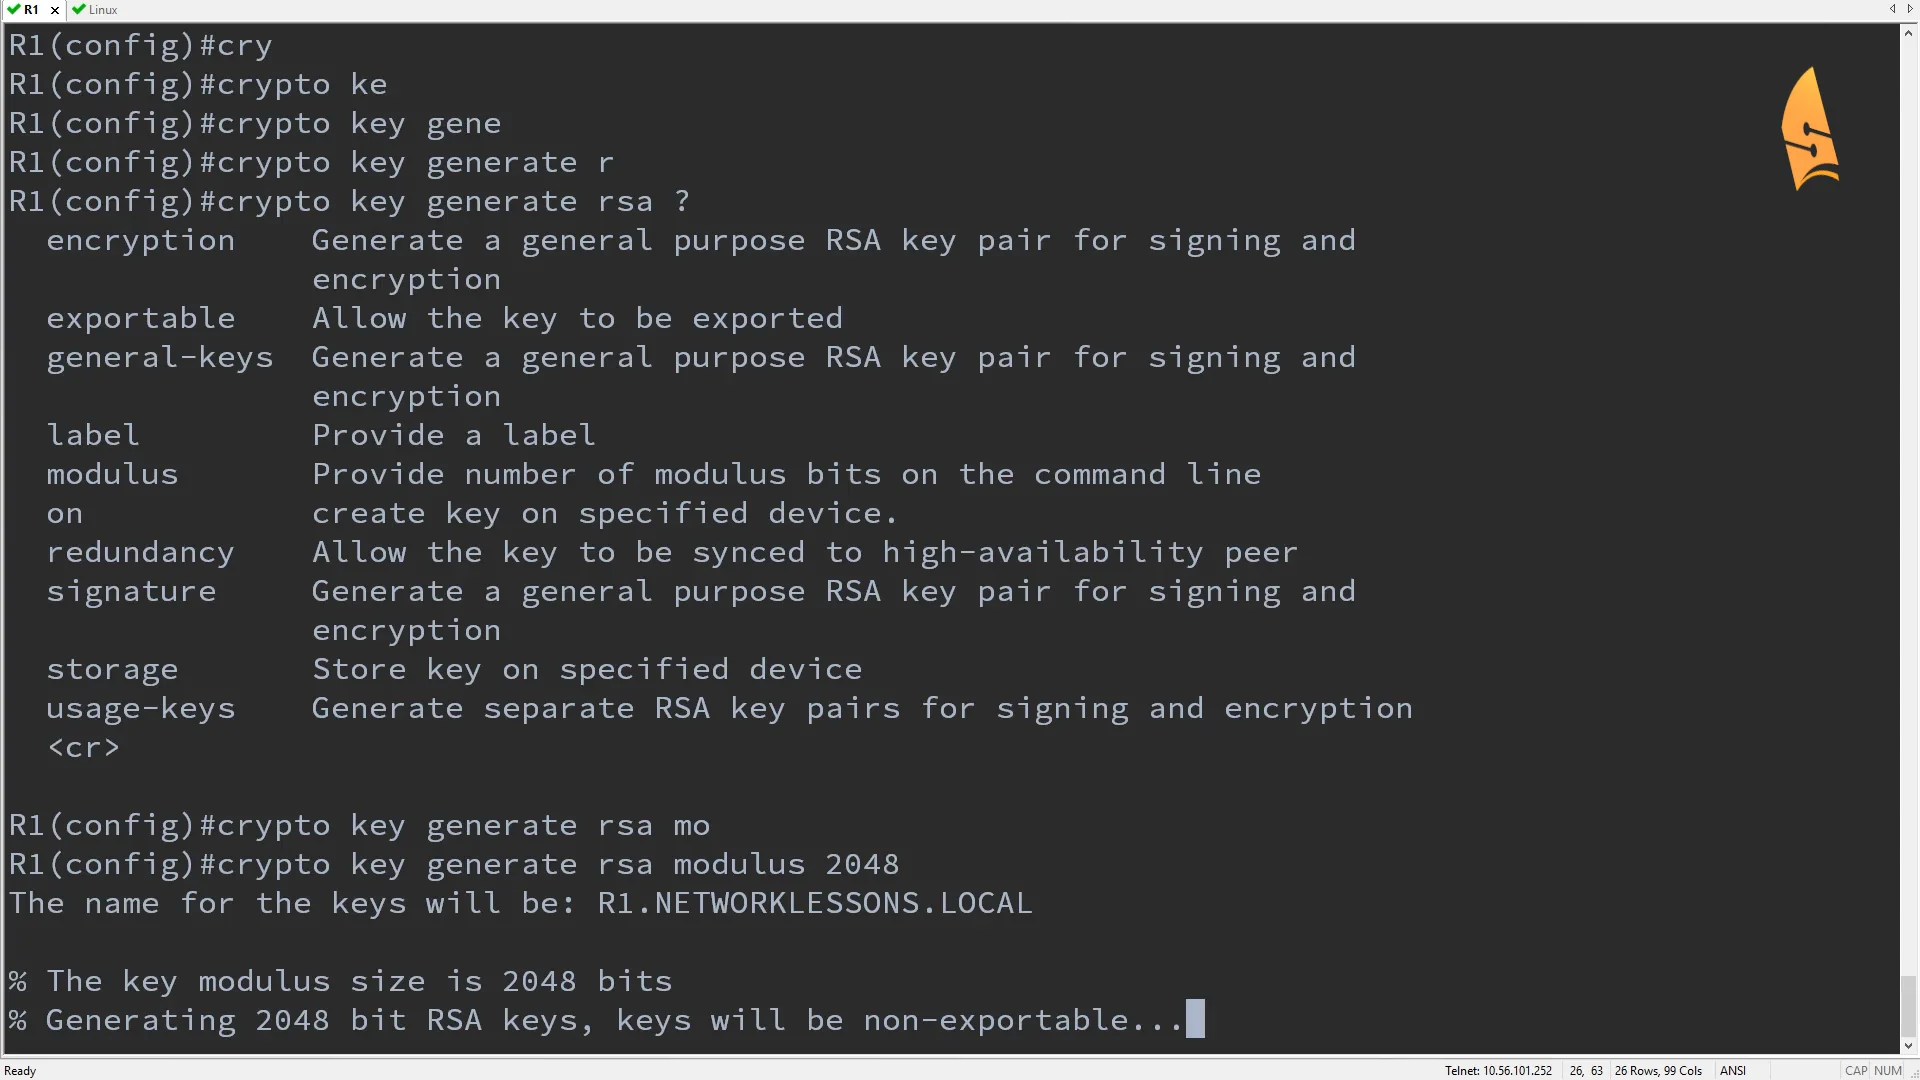The image size is (1920, 1080).
Task: Click the scrollbar up arrow
Action: (x=1909, y=33)
